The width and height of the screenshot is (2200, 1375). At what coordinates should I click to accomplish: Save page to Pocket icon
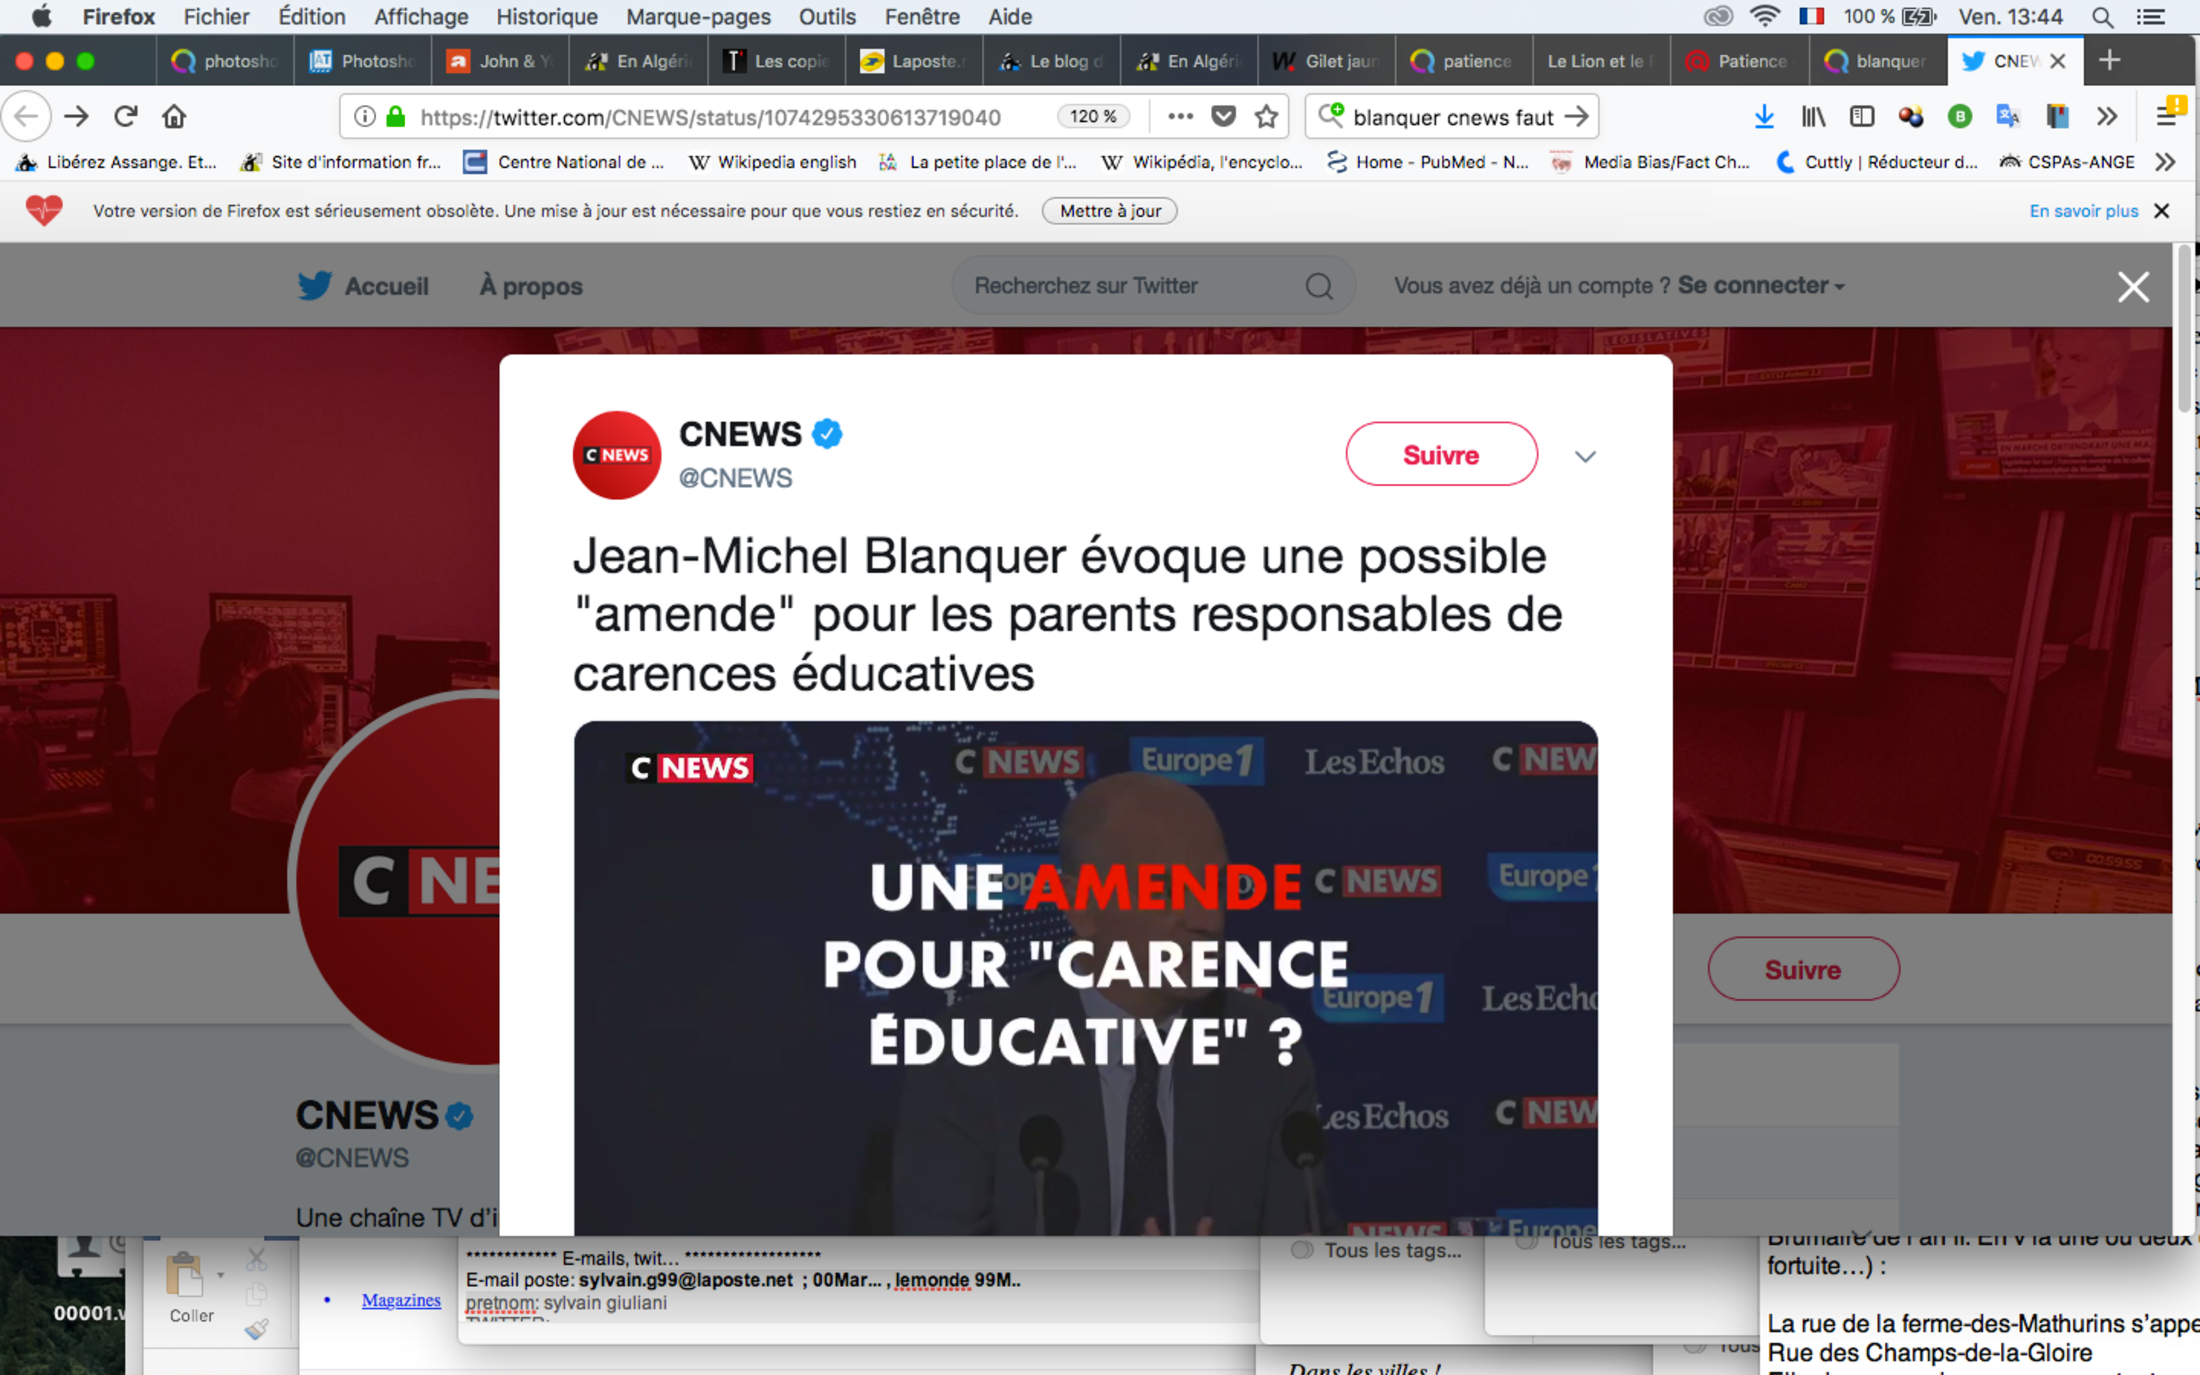(x=1223, y=117)
